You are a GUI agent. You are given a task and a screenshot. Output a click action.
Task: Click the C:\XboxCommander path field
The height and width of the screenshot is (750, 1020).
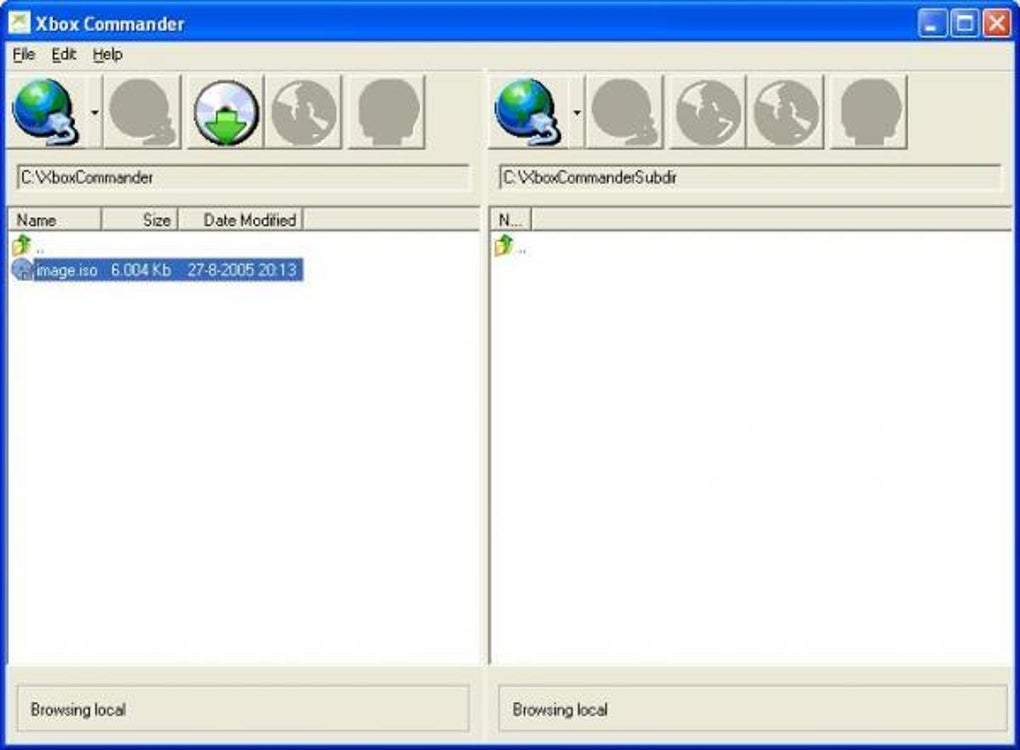click(x=243, y=178)
